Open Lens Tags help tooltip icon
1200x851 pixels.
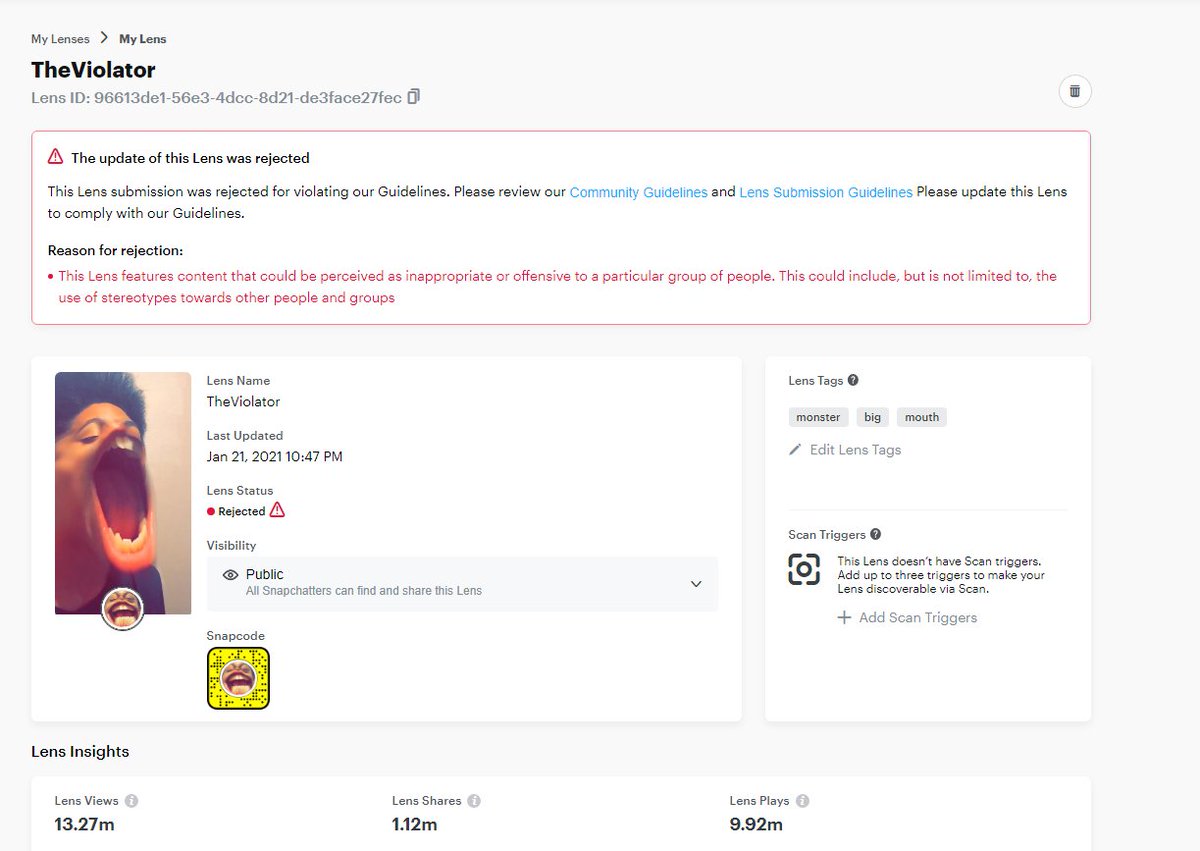(853, 380)
